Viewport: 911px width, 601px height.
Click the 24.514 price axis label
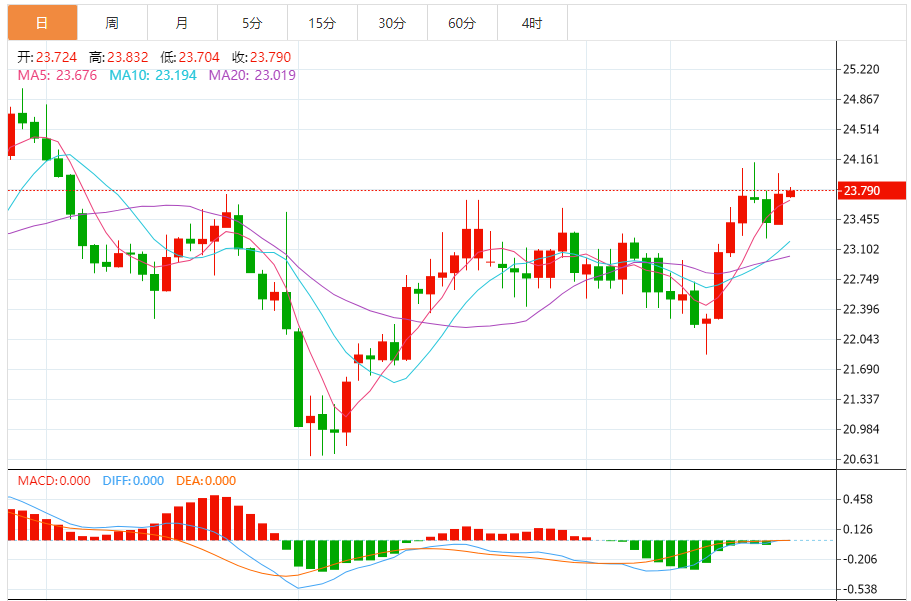[x=861, y=129]
